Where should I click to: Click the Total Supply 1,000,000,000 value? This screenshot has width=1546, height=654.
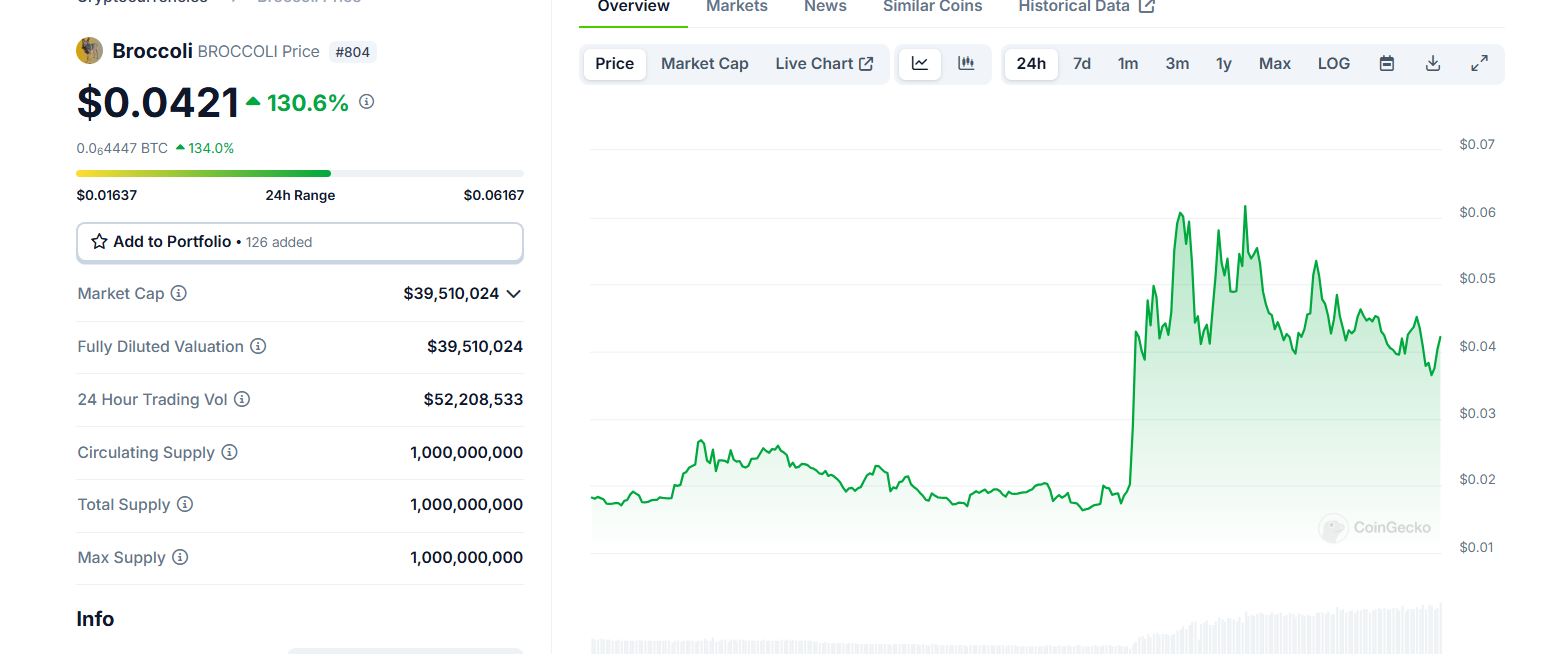pos(466,504)
